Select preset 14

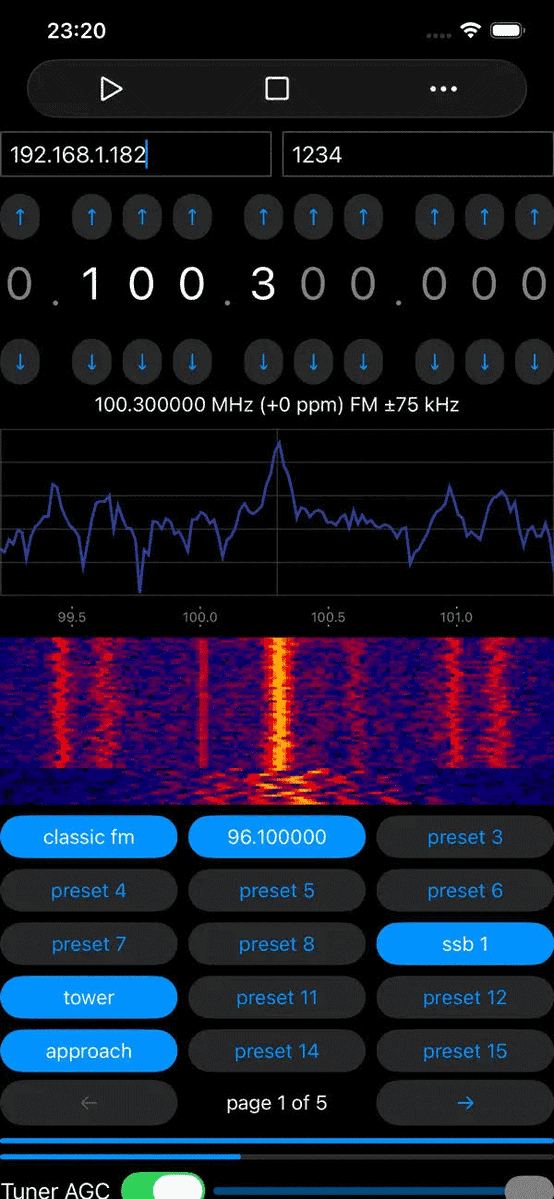tap(277, 1051)
